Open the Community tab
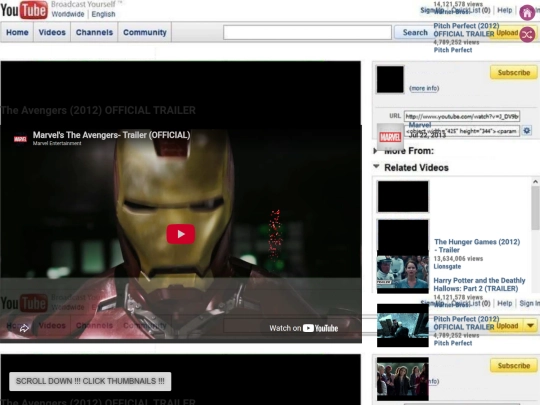Viewport: 540px width, 405px height. click(145, 32)
